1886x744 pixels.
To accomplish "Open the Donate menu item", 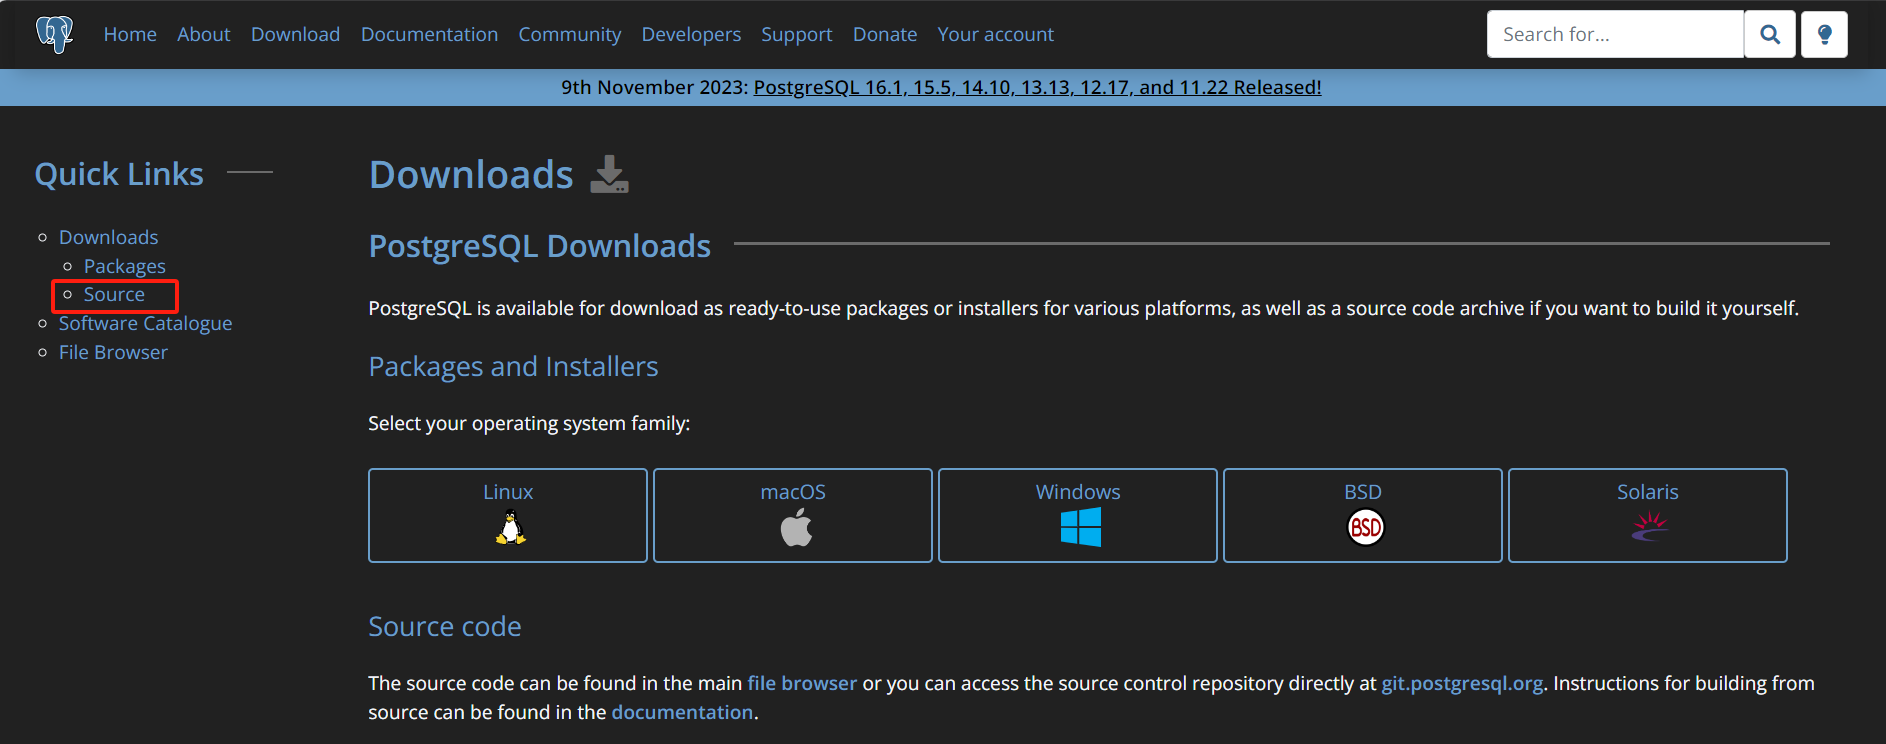I will 885,34.
